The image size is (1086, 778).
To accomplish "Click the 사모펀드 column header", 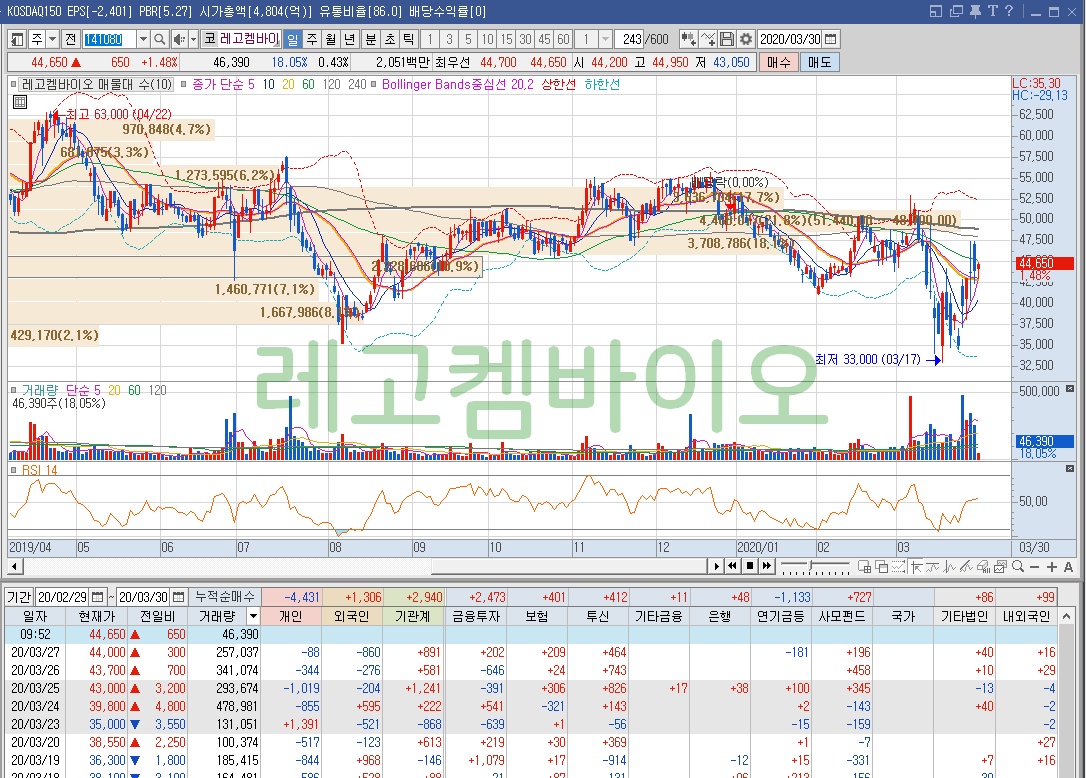I will (x=842, y=616).
